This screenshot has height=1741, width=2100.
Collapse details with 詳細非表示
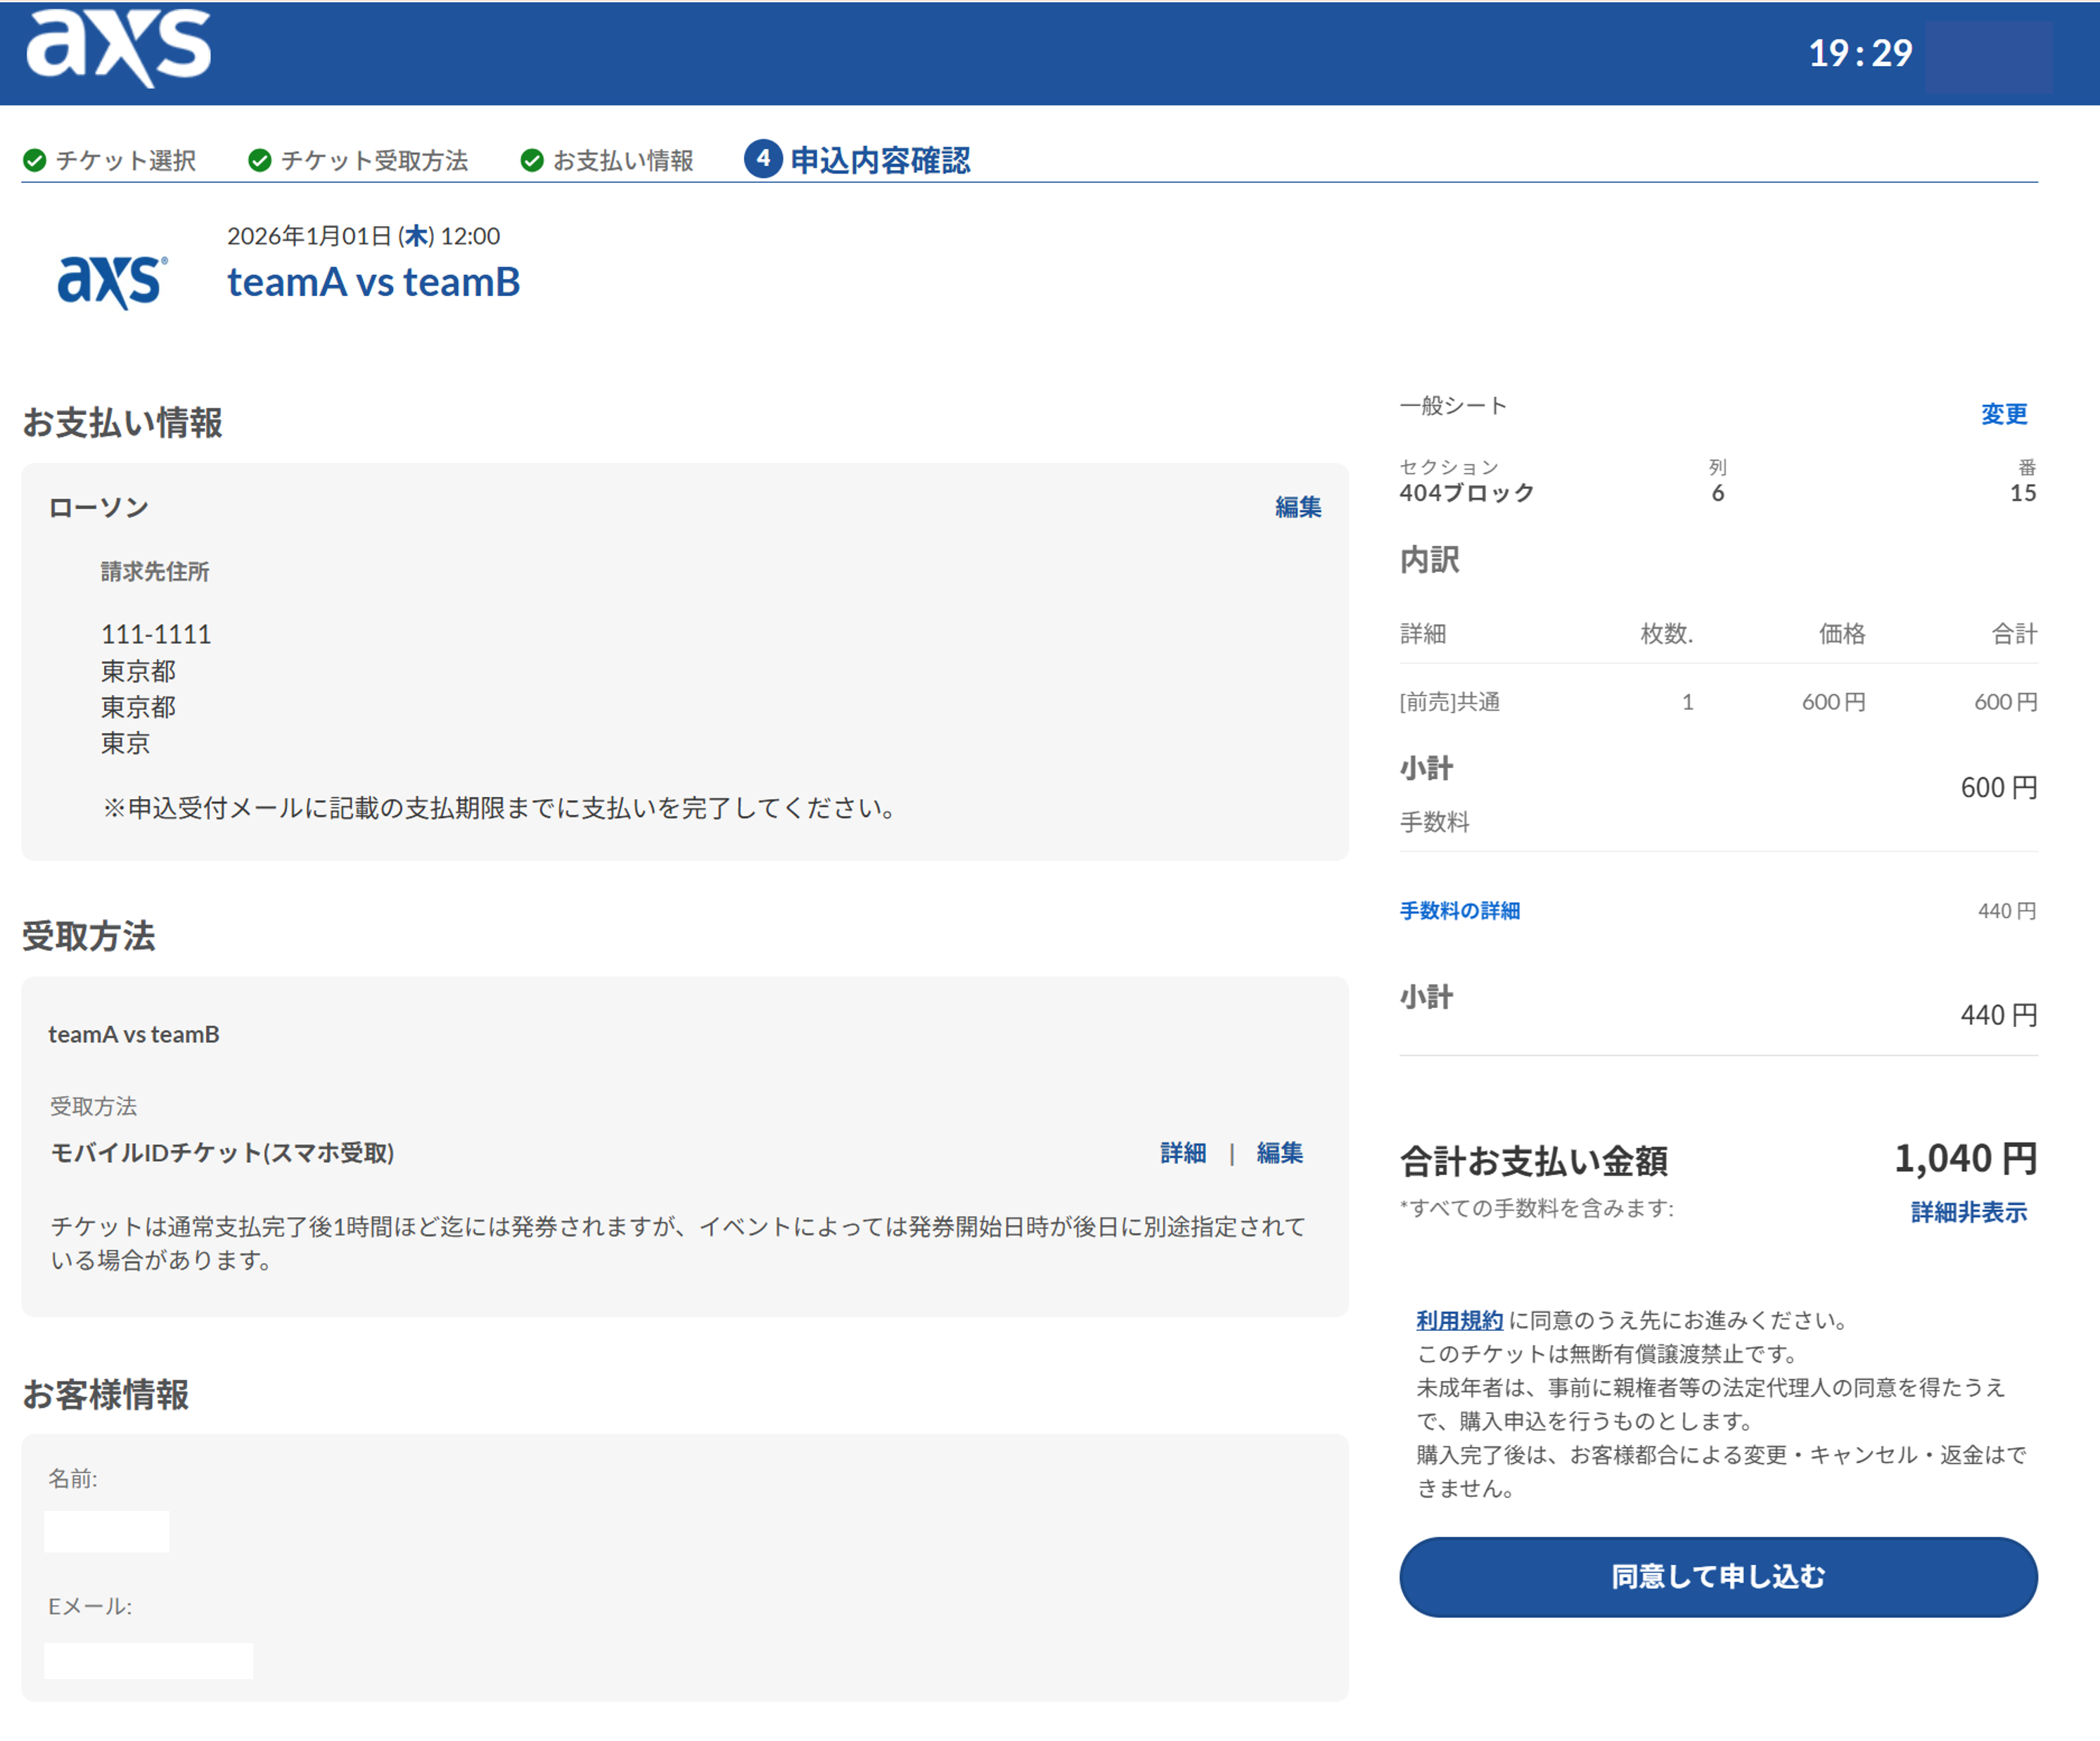(x=1969, y=1212)
